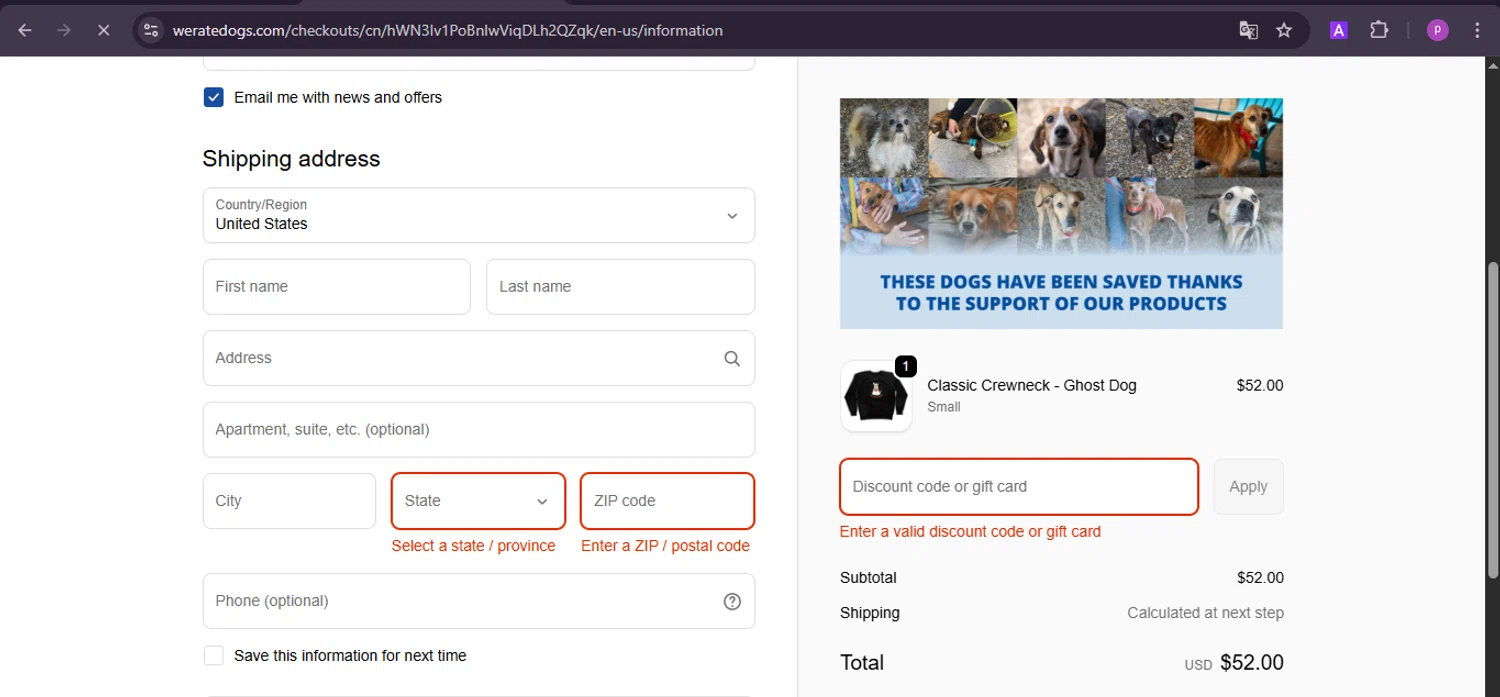Open the Extensions puzzle icon
This screenshot has height=697, width=1500.
1379,30
